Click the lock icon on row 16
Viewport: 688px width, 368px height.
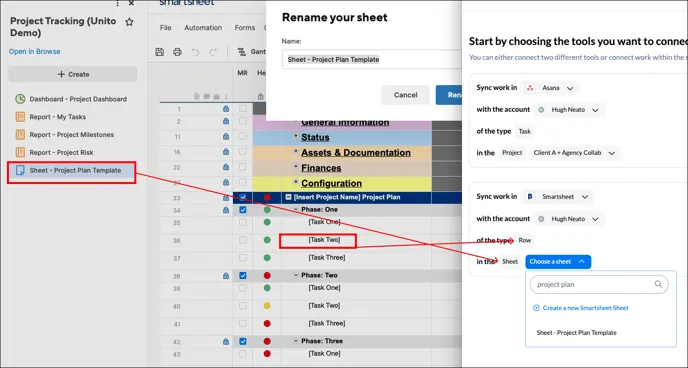click(x=226, y=152)
